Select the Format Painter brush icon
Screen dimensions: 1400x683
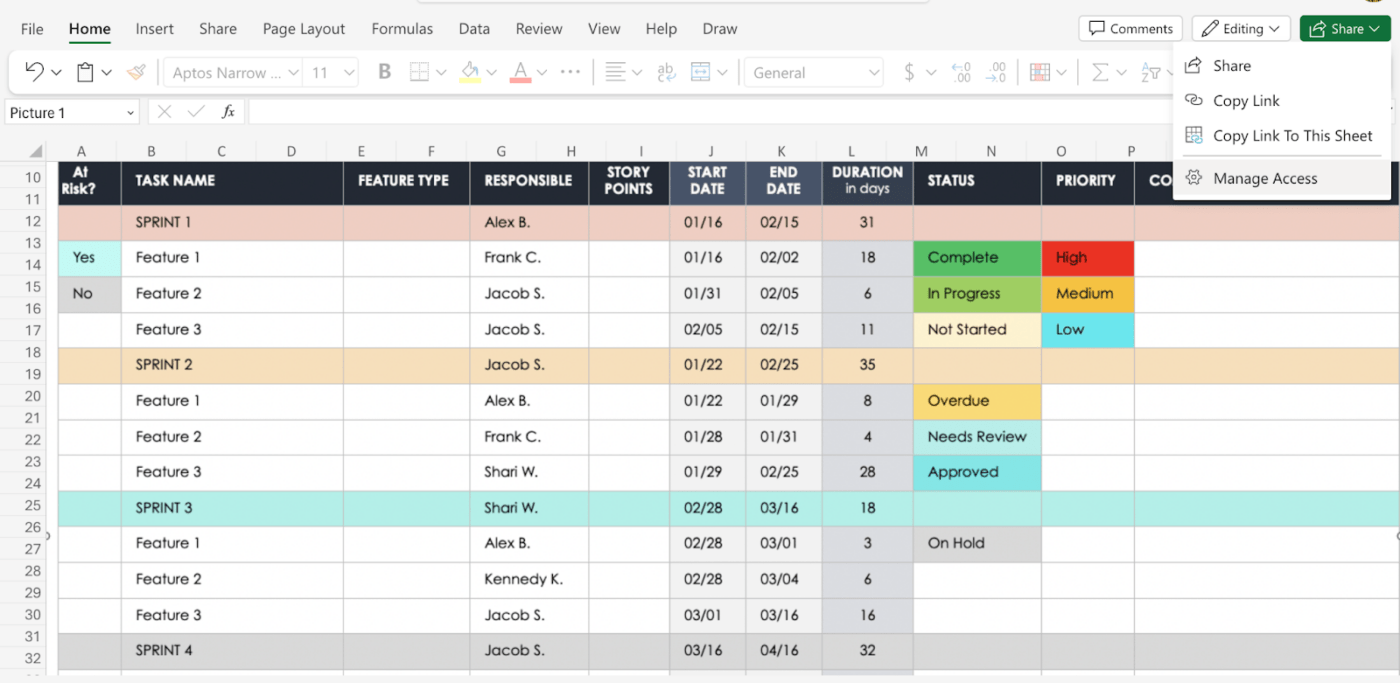(136, 72)
